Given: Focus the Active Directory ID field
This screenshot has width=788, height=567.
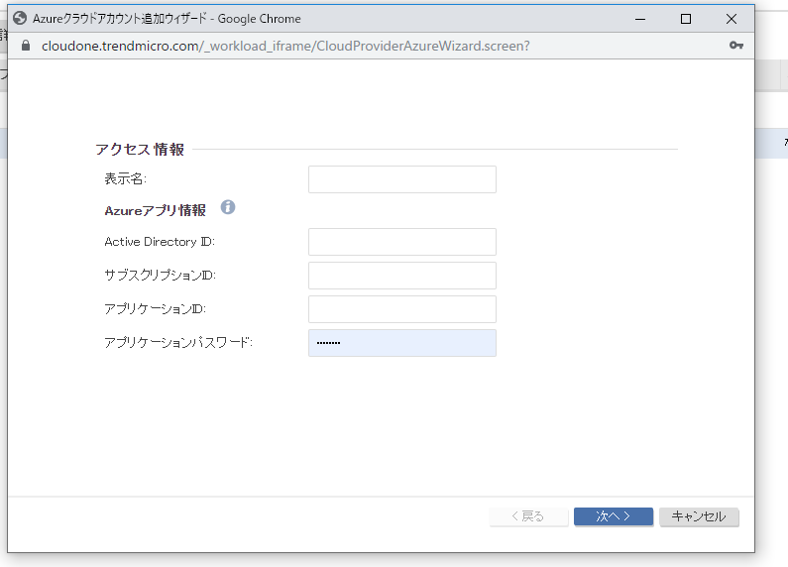Looking at the screenshot, I should click(402, 242).
